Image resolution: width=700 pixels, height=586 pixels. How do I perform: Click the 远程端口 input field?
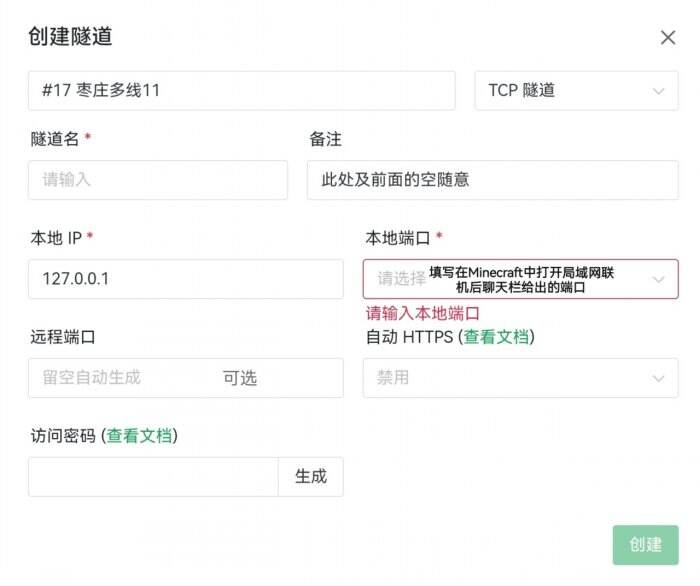tap(186, 378)
